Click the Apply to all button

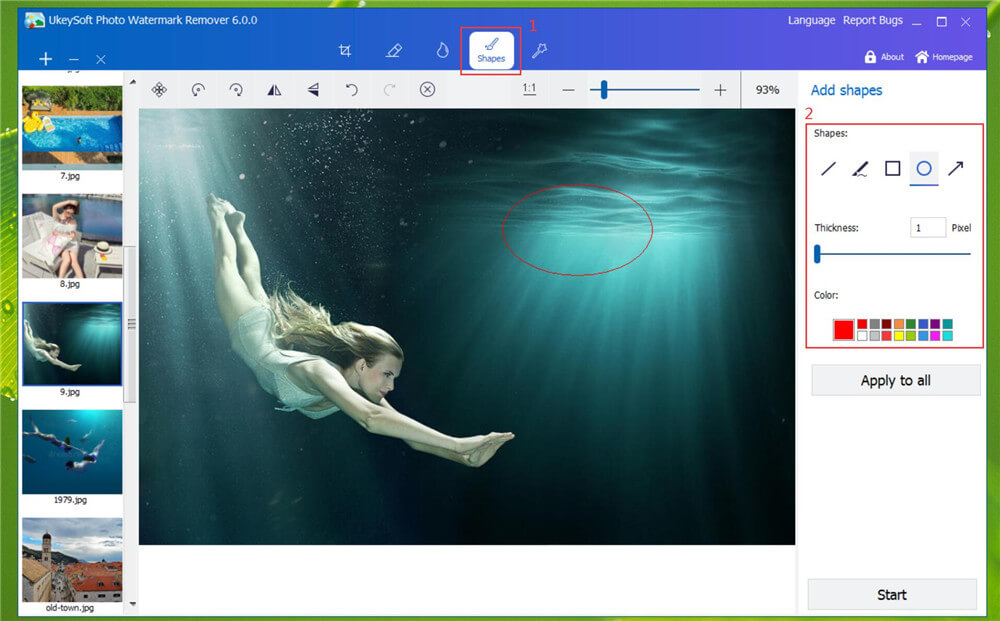click(895, 380)
